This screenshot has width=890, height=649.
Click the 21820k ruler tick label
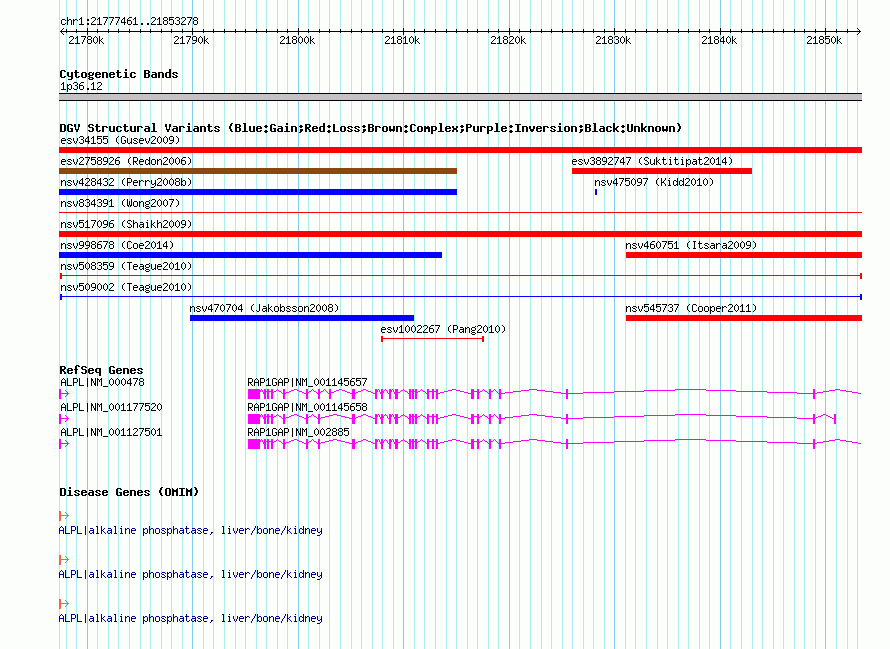coord(508,40)
